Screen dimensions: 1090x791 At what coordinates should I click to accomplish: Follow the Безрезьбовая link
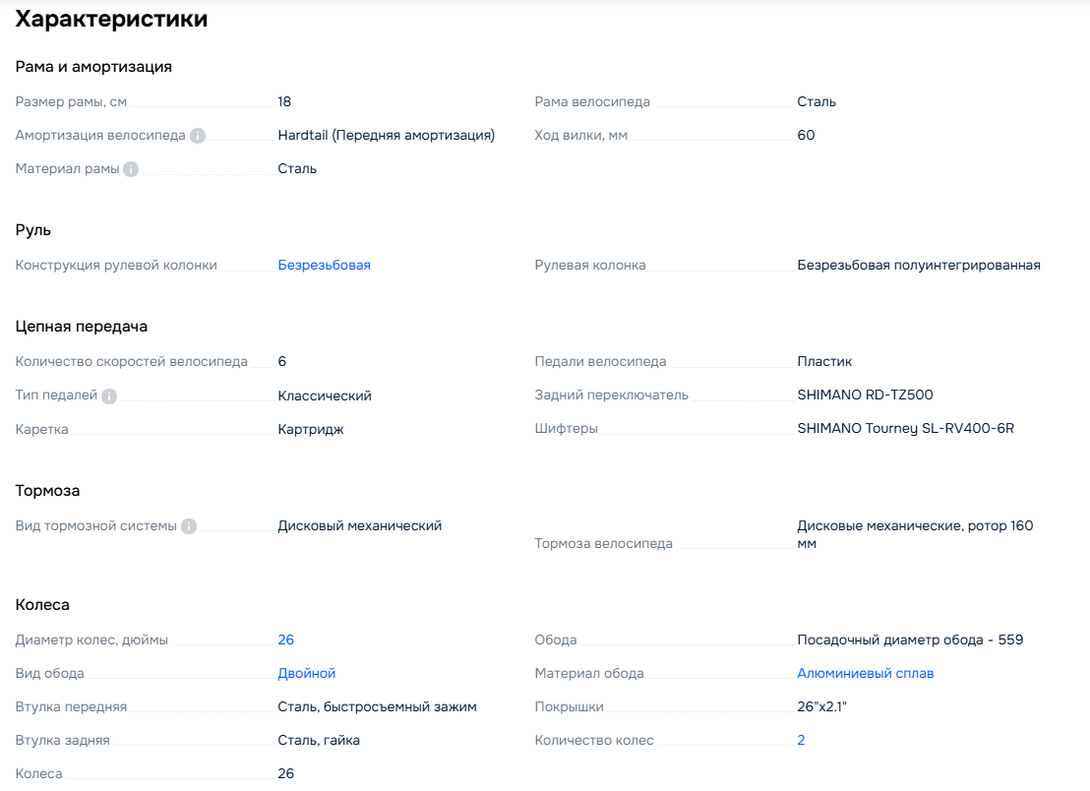click(324, 265)
